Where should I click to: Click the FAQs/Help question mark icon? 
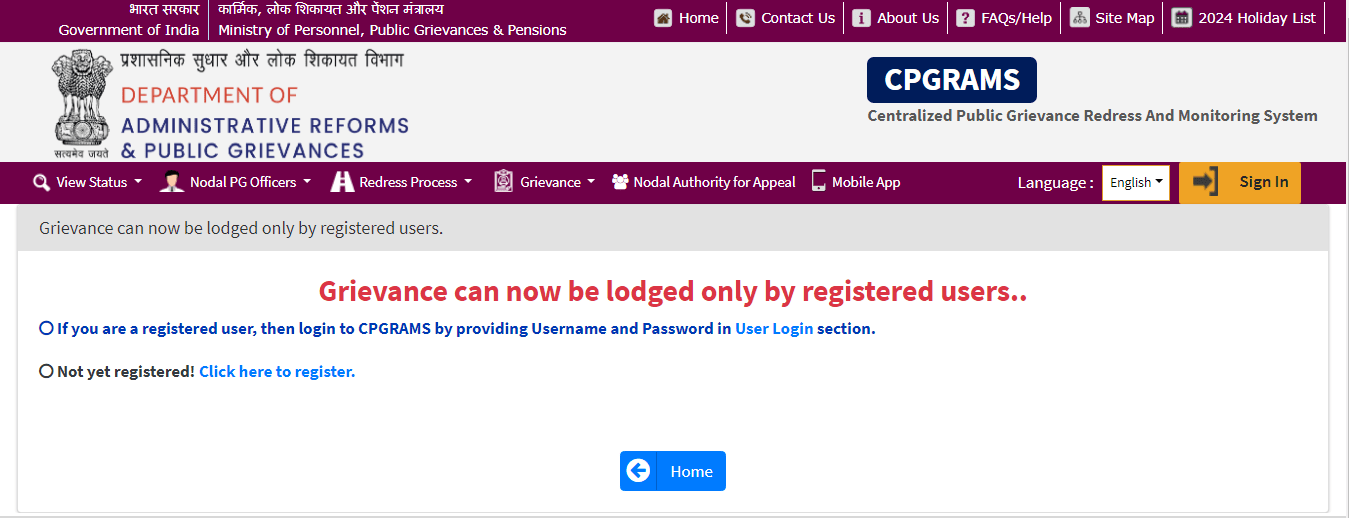pos(965,18)
